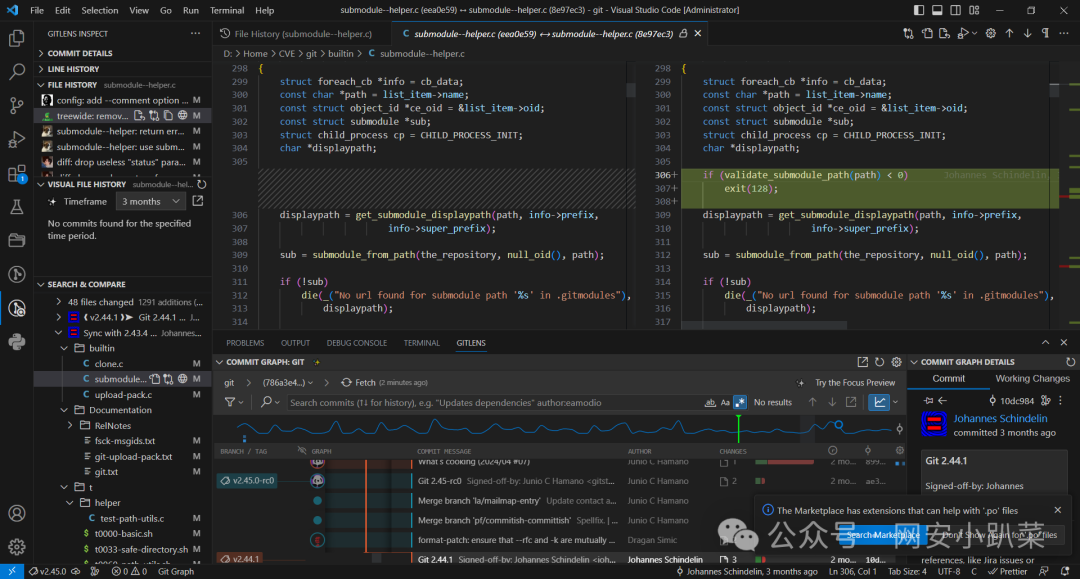
Task: Go to next change arrow in diff toolbar
Action: [x=1028, y=33]
